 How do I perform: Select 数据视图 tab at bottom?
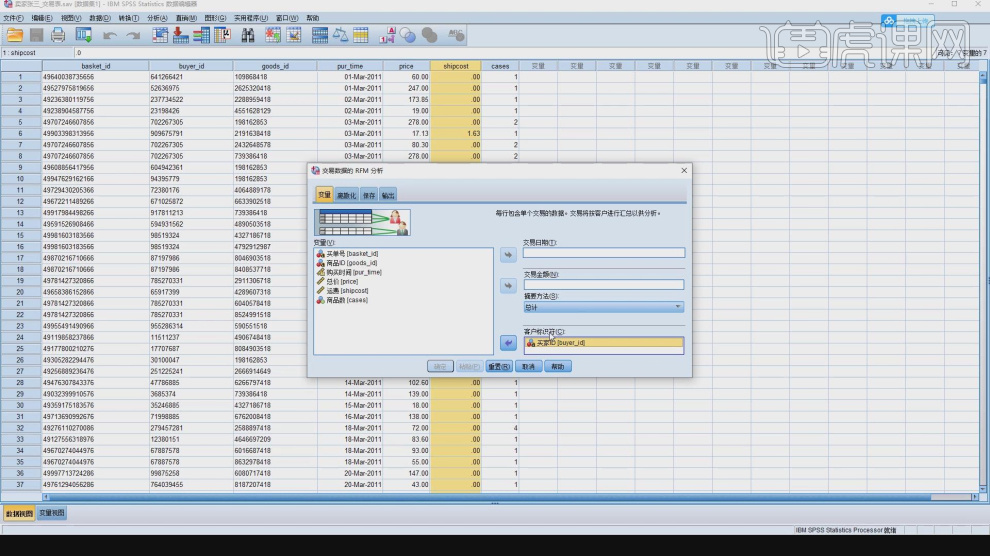19,514
